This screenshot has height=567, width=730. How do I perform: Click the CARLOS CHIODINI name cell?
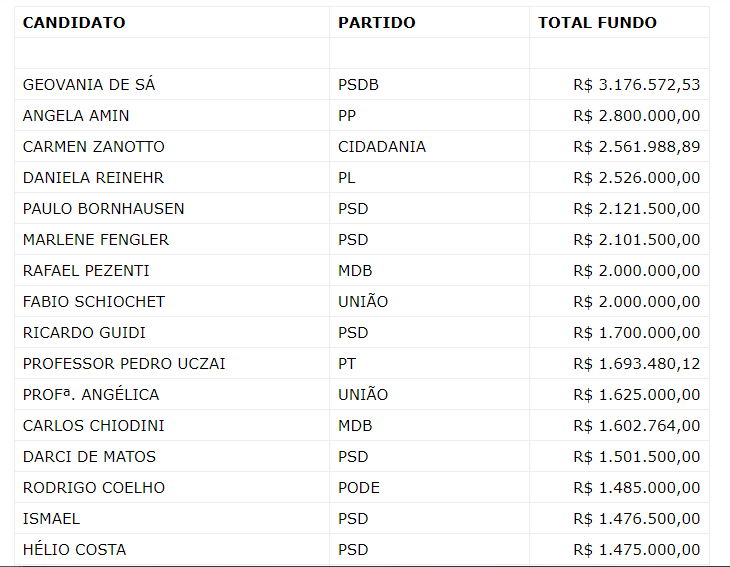(x=94, y=426)
